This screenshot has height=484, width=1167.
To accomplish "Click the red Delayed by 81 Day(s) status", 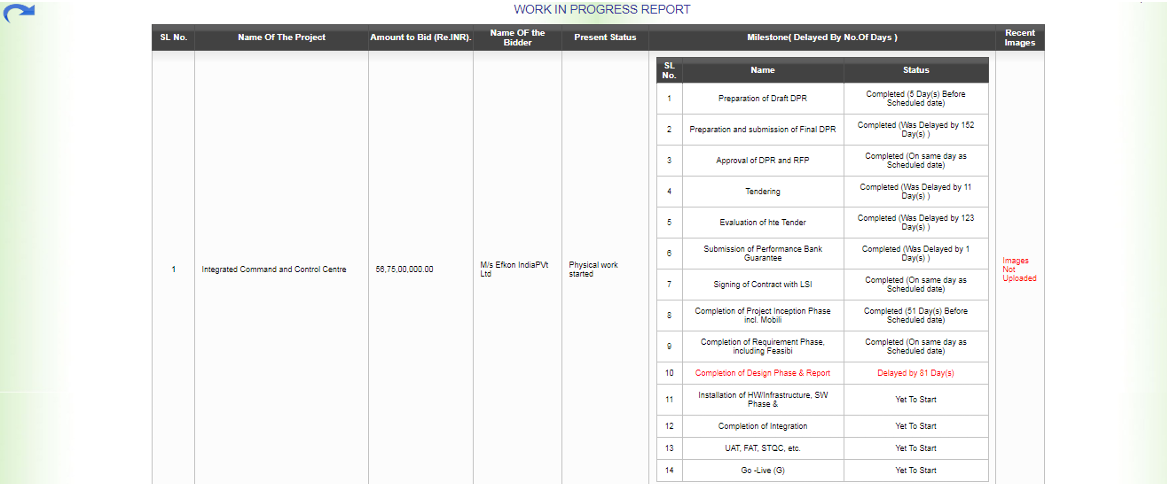I will click(x=915, y=373).
